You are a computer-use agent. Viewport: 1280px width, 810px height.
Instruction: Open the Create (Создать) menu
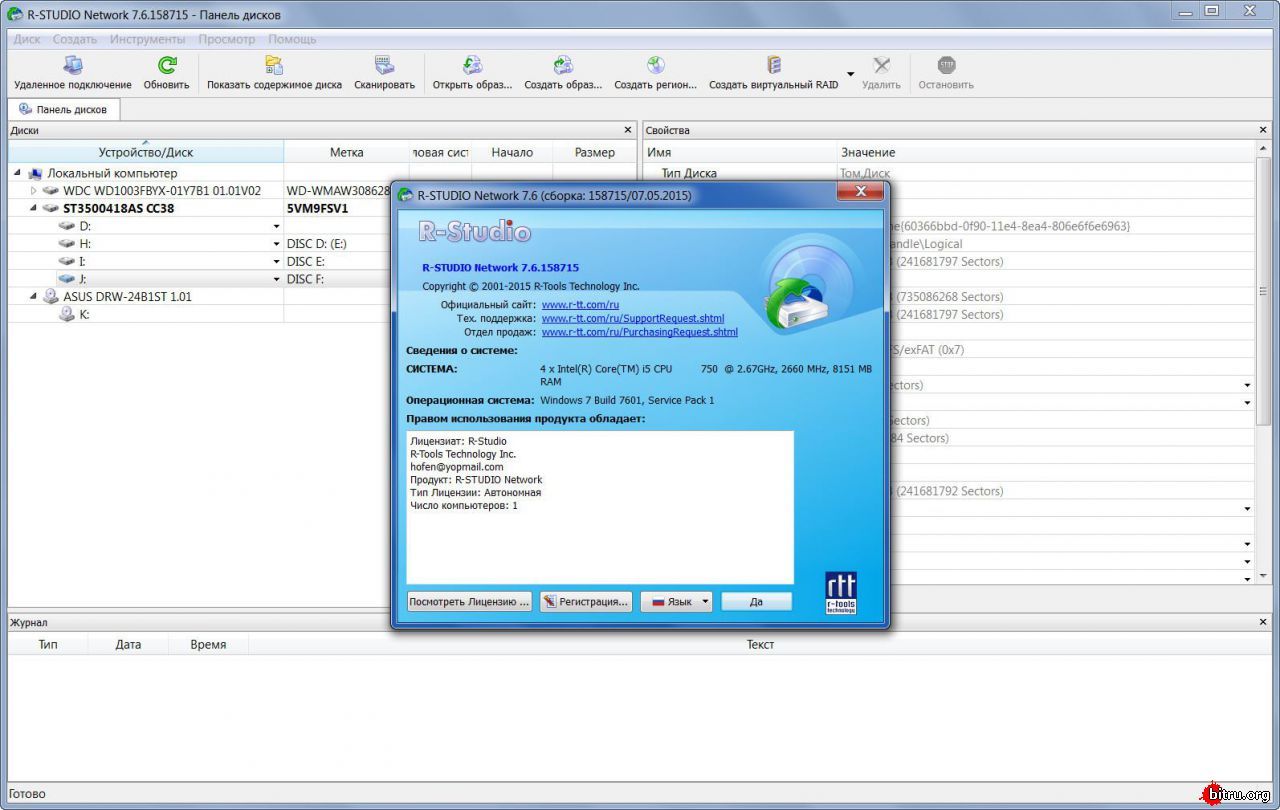(x=75, y=39)
